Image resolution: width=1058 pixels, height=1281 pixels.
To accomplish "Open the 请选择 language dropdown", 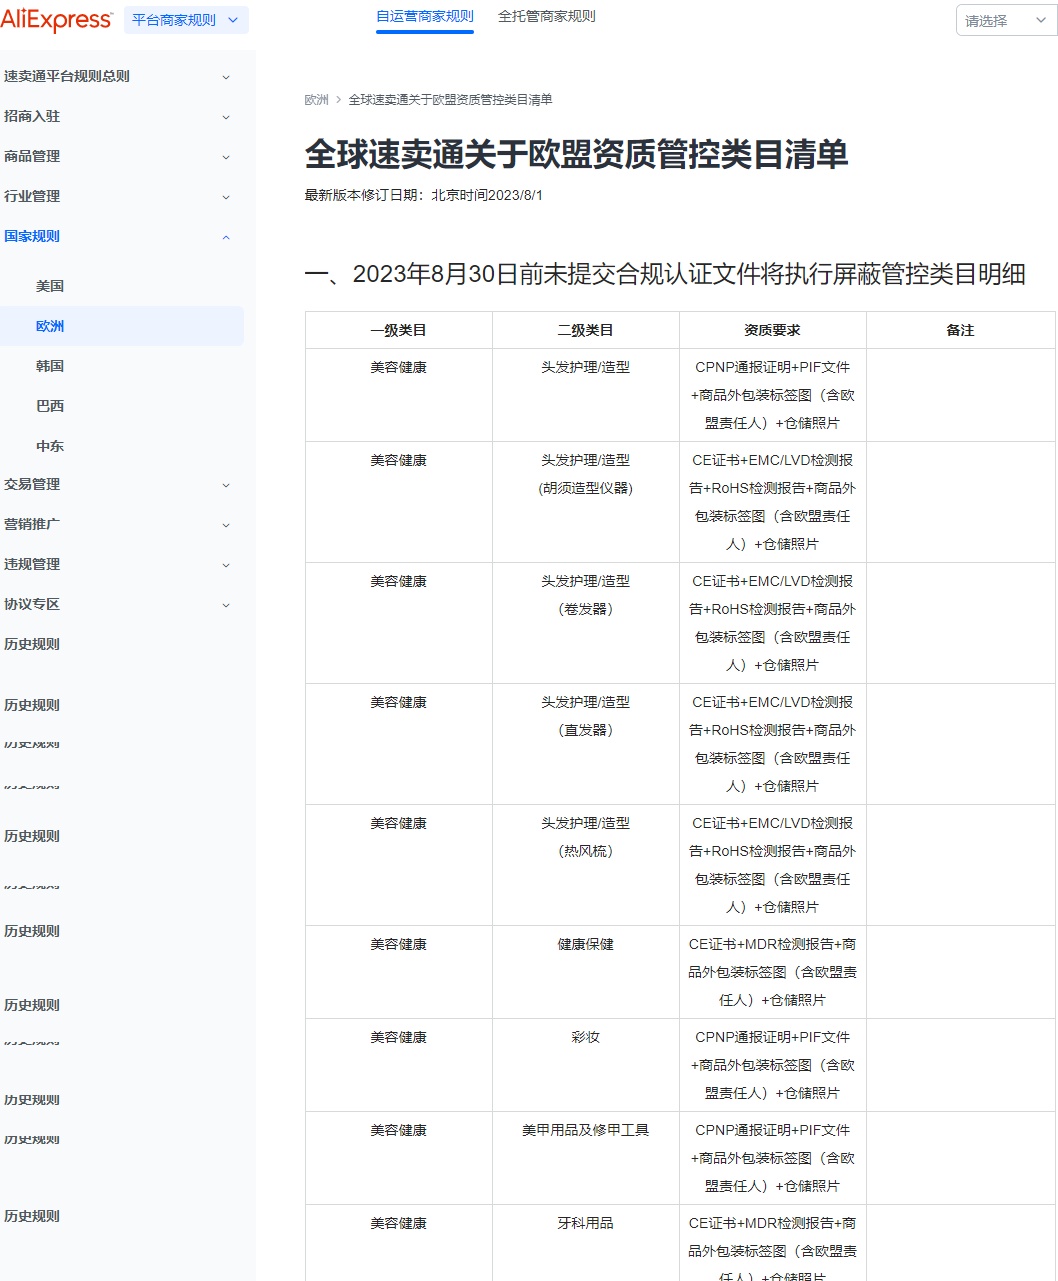I will coord(1005,21).
